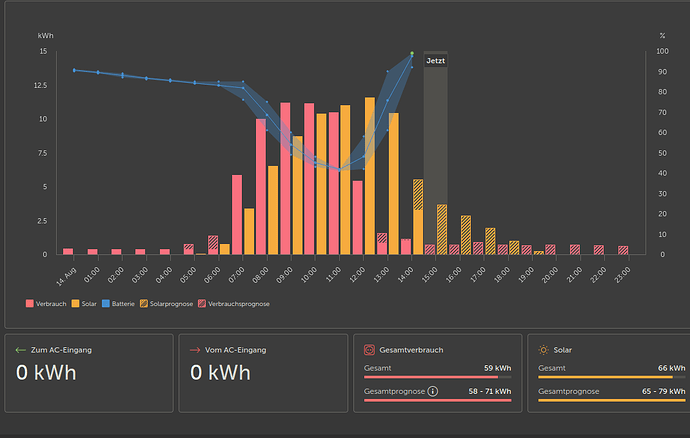Click the red Vom AC-Eingang arrow
The width and height of the screenshot is (690, 438).
pos(195,350)
